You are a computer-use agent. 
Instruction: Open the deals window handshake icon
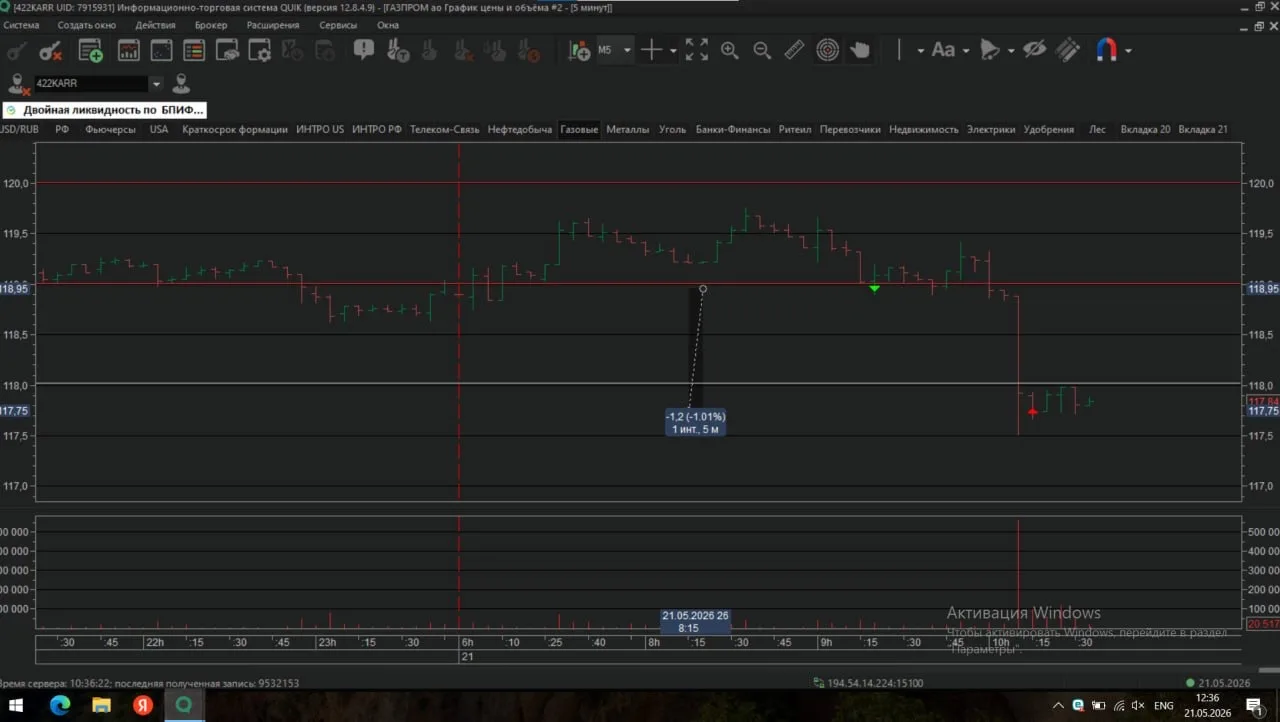point(227,50)
